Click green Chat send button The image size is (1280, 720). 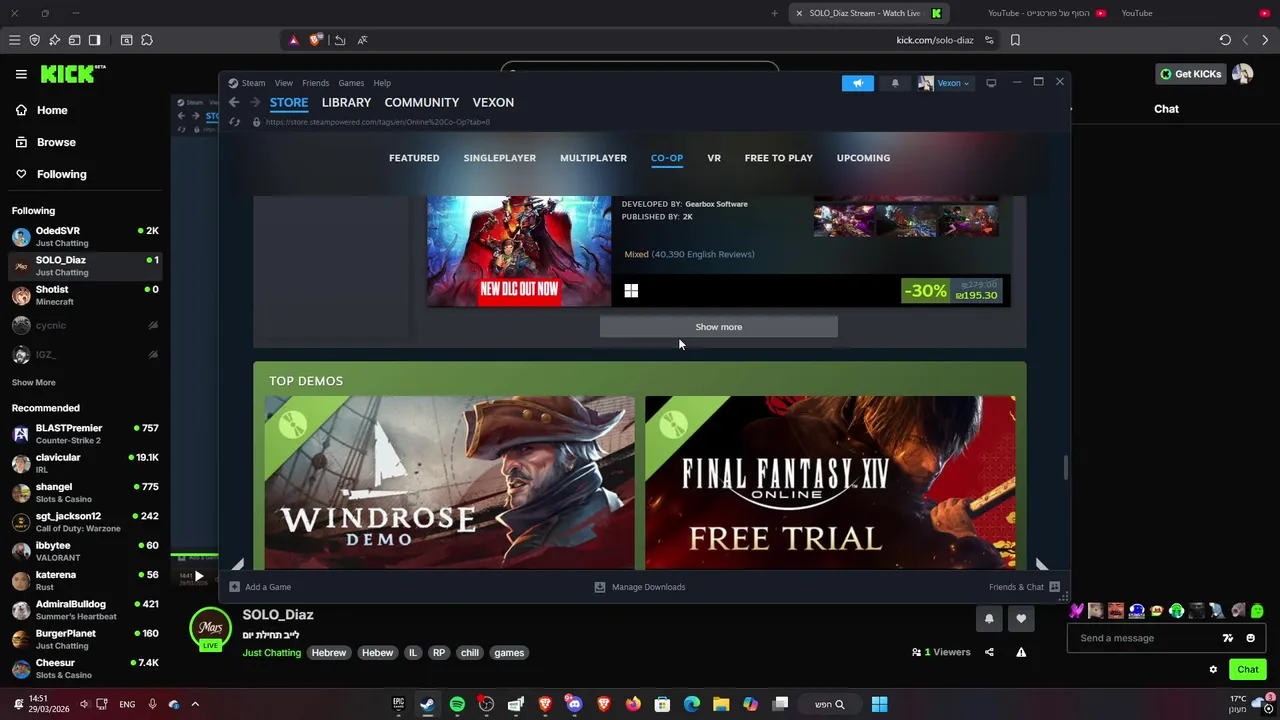(x=1248, y=669)
